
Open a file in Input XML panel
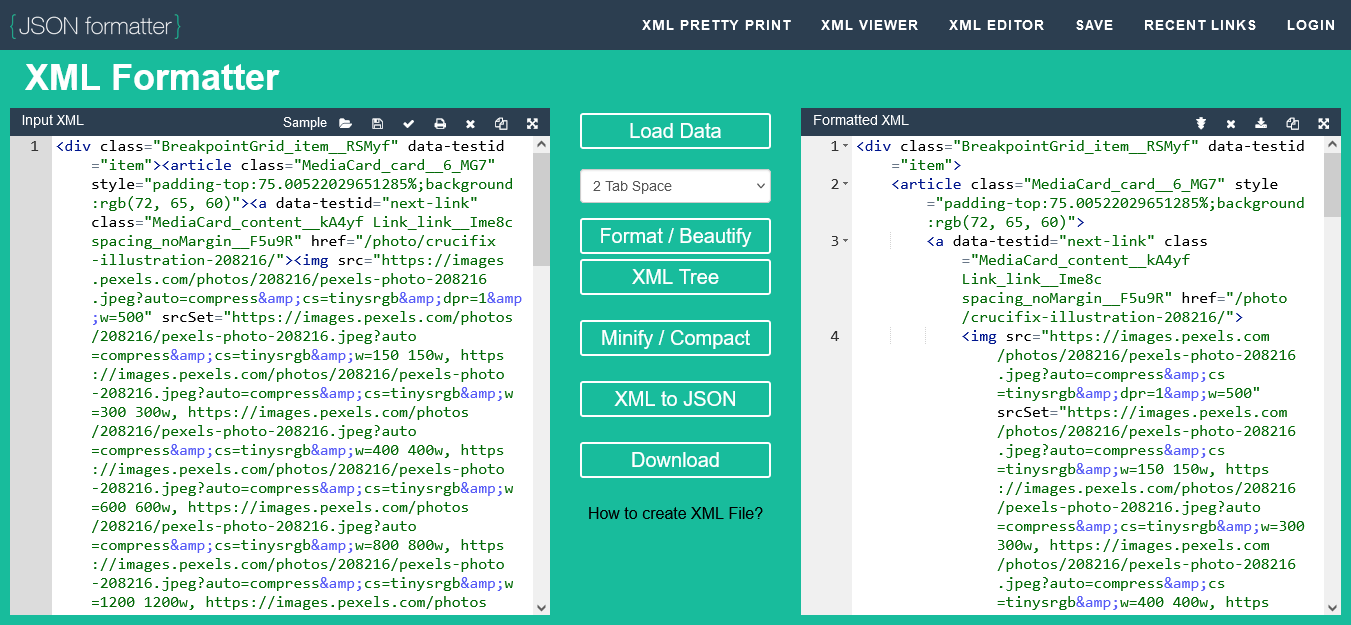(x=345, y=123)
